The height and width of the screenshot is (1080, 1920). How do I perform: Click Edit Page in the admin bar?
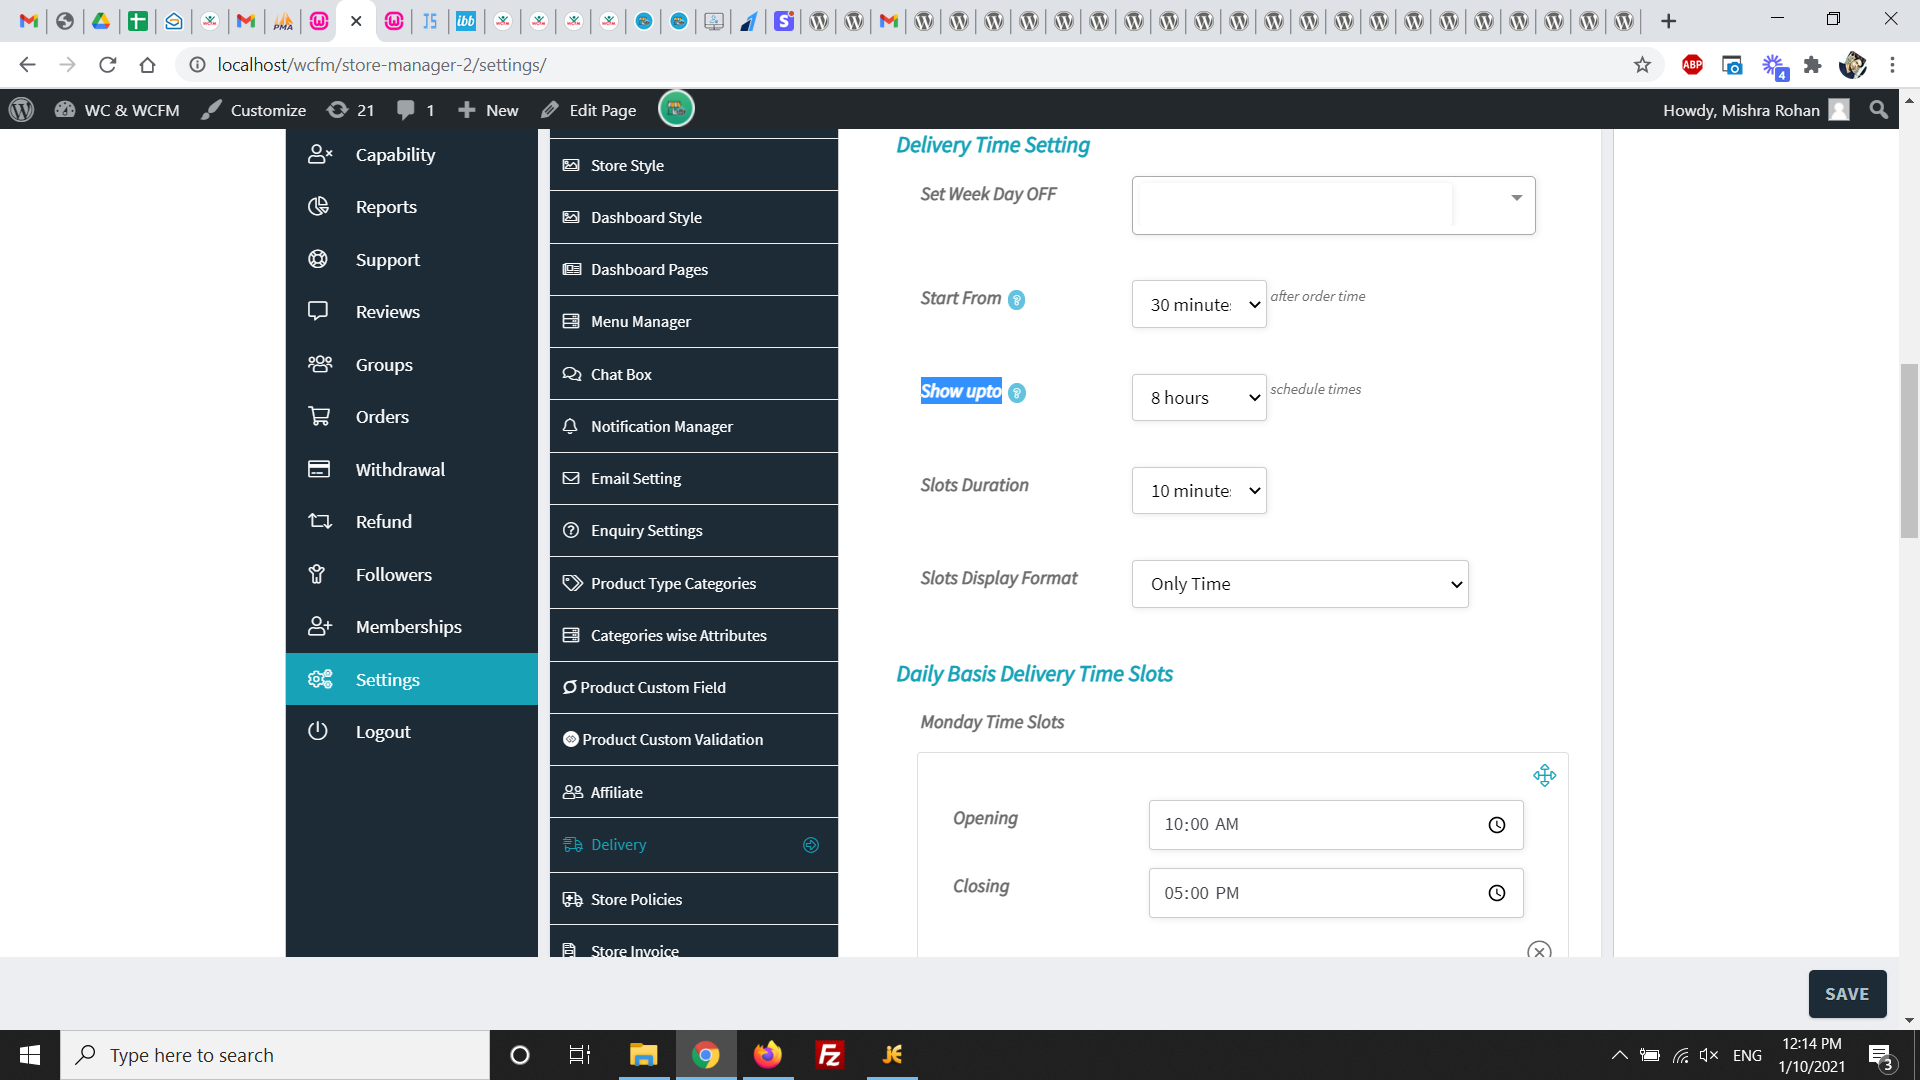pyautogui.click(x=589, y=110)
